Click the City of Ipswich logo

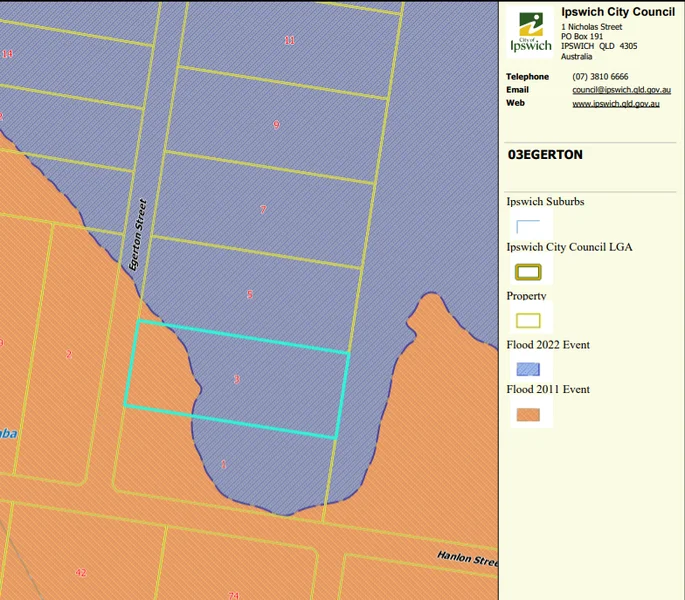(x=530, y=32)
